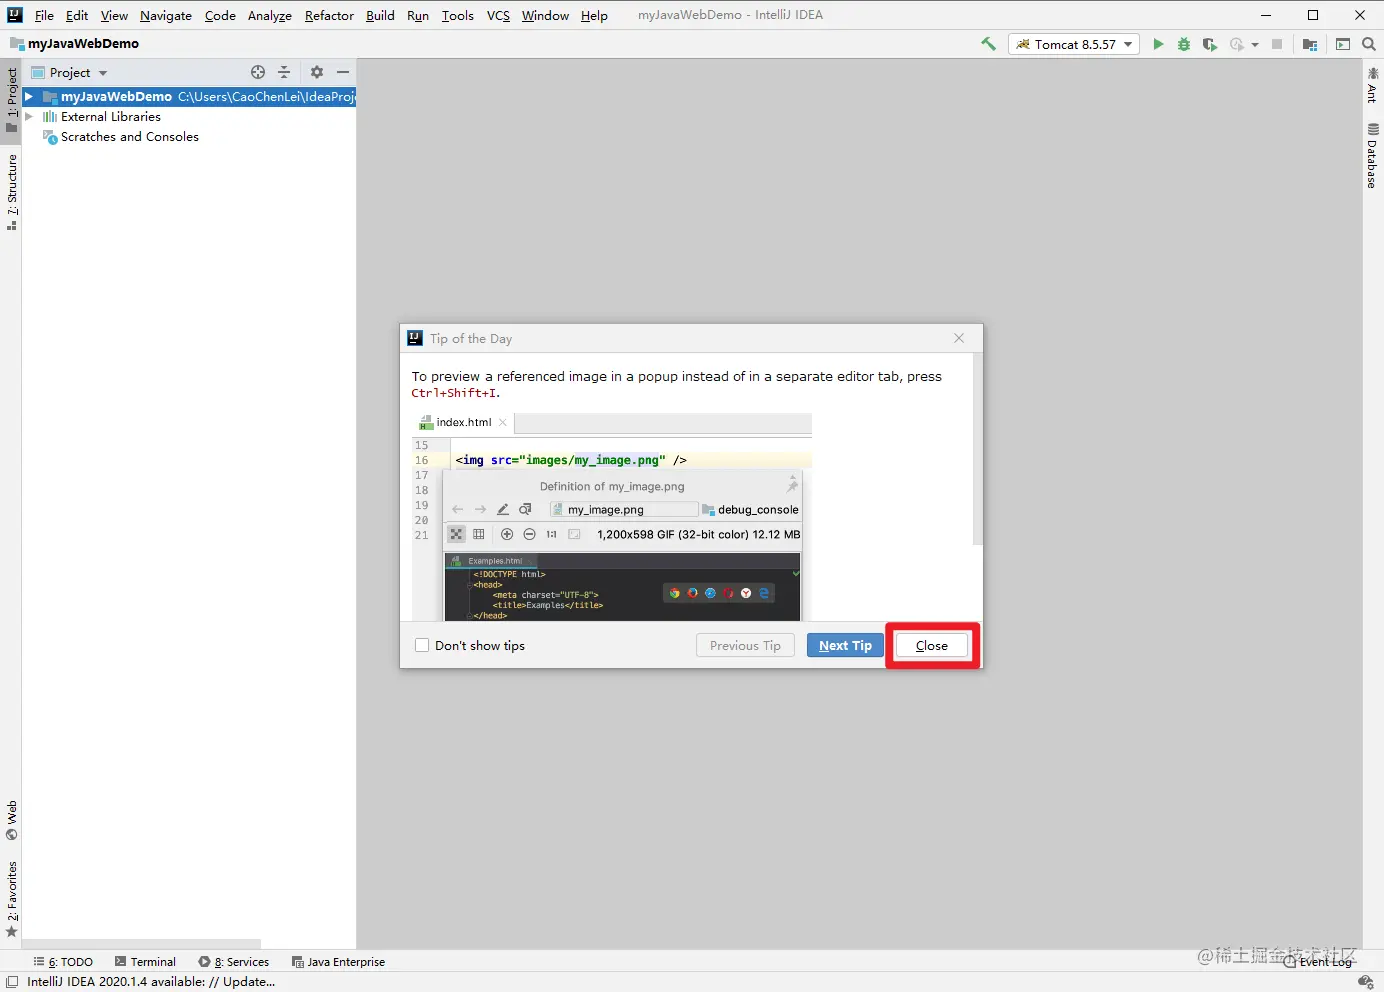
Task: Click the External Libraries bars icon
Action: pyautogui.click(x=49, y=117)
